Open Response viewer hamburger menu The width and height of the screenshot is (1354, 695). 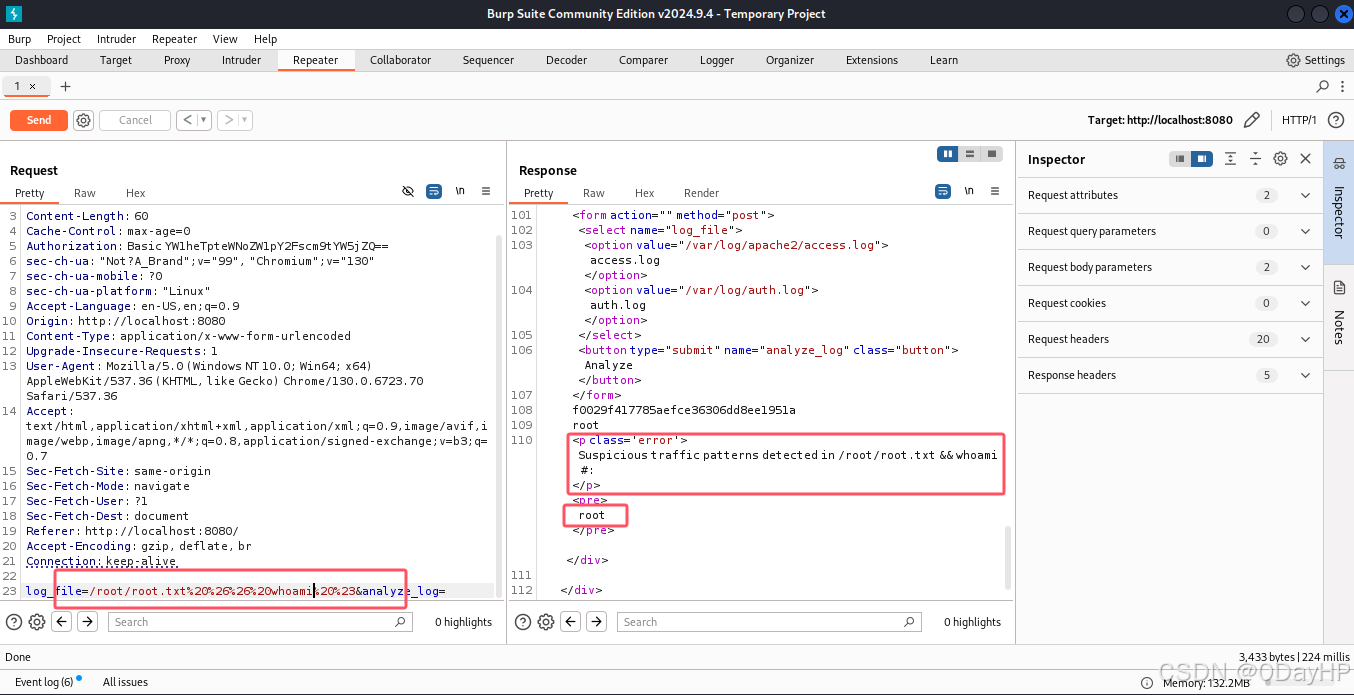pyautogui.click(x=995, y=191)
